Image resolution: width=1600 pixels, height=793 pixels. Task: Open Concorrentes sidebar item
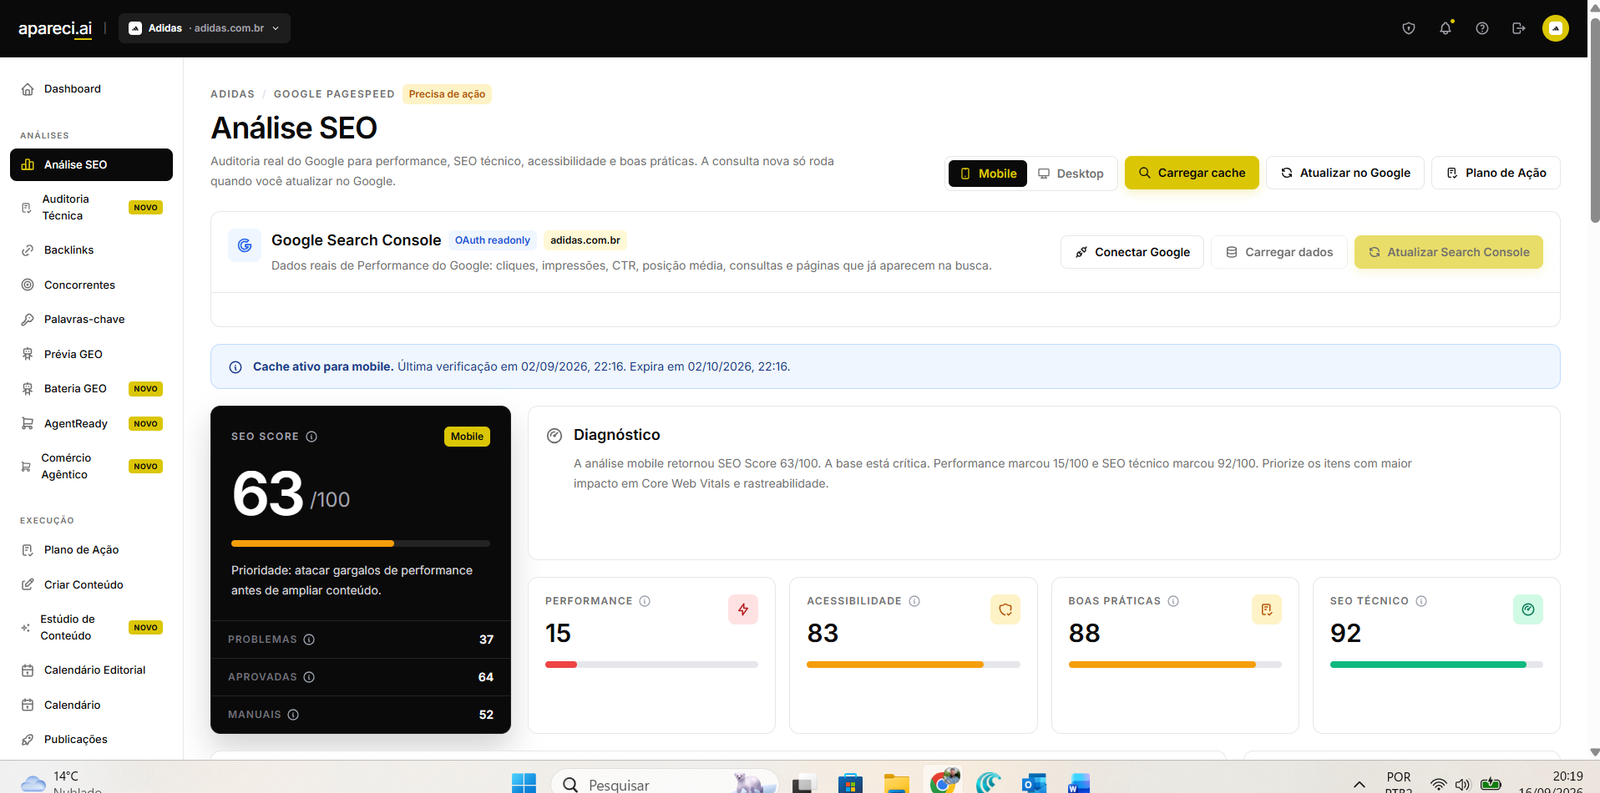coord(91,285)
